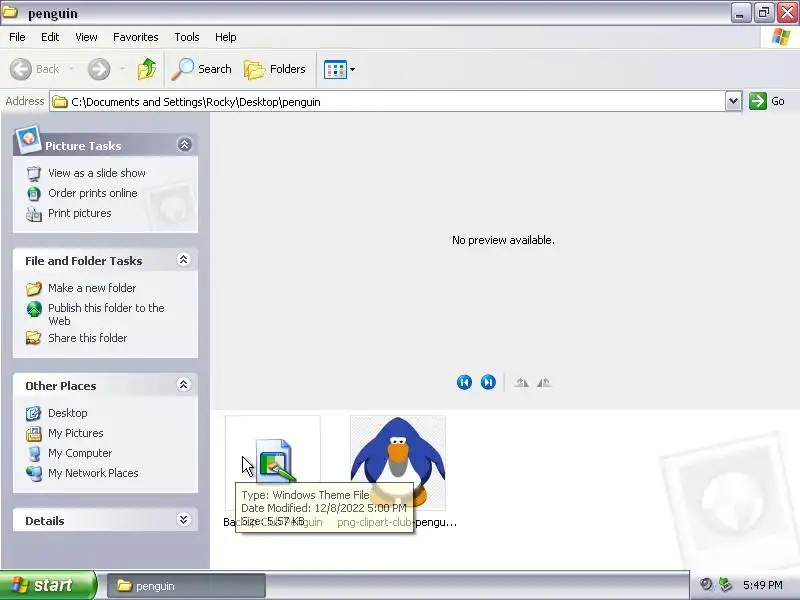Open the Search pane
Image resolution: width=800 pixels, height=600 pixels.
pos(201,69)
